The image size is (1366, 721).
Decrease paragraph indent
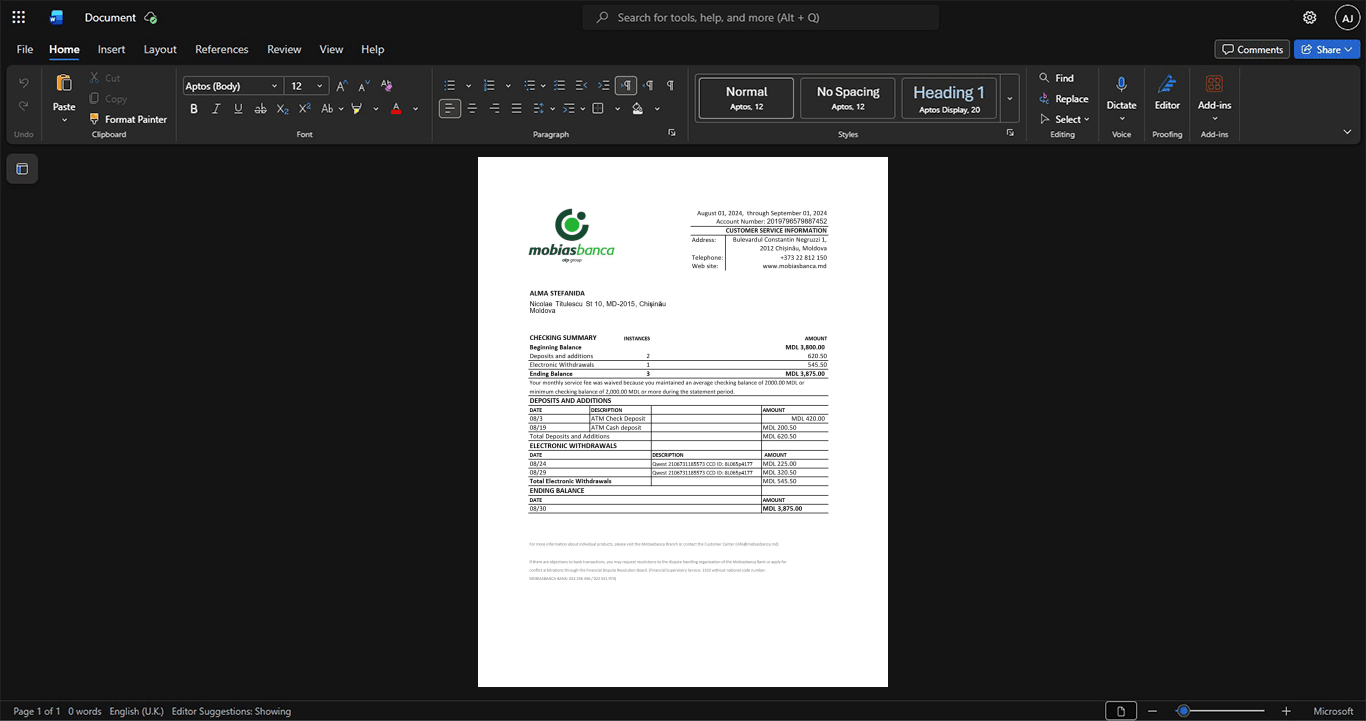(582, 86)
